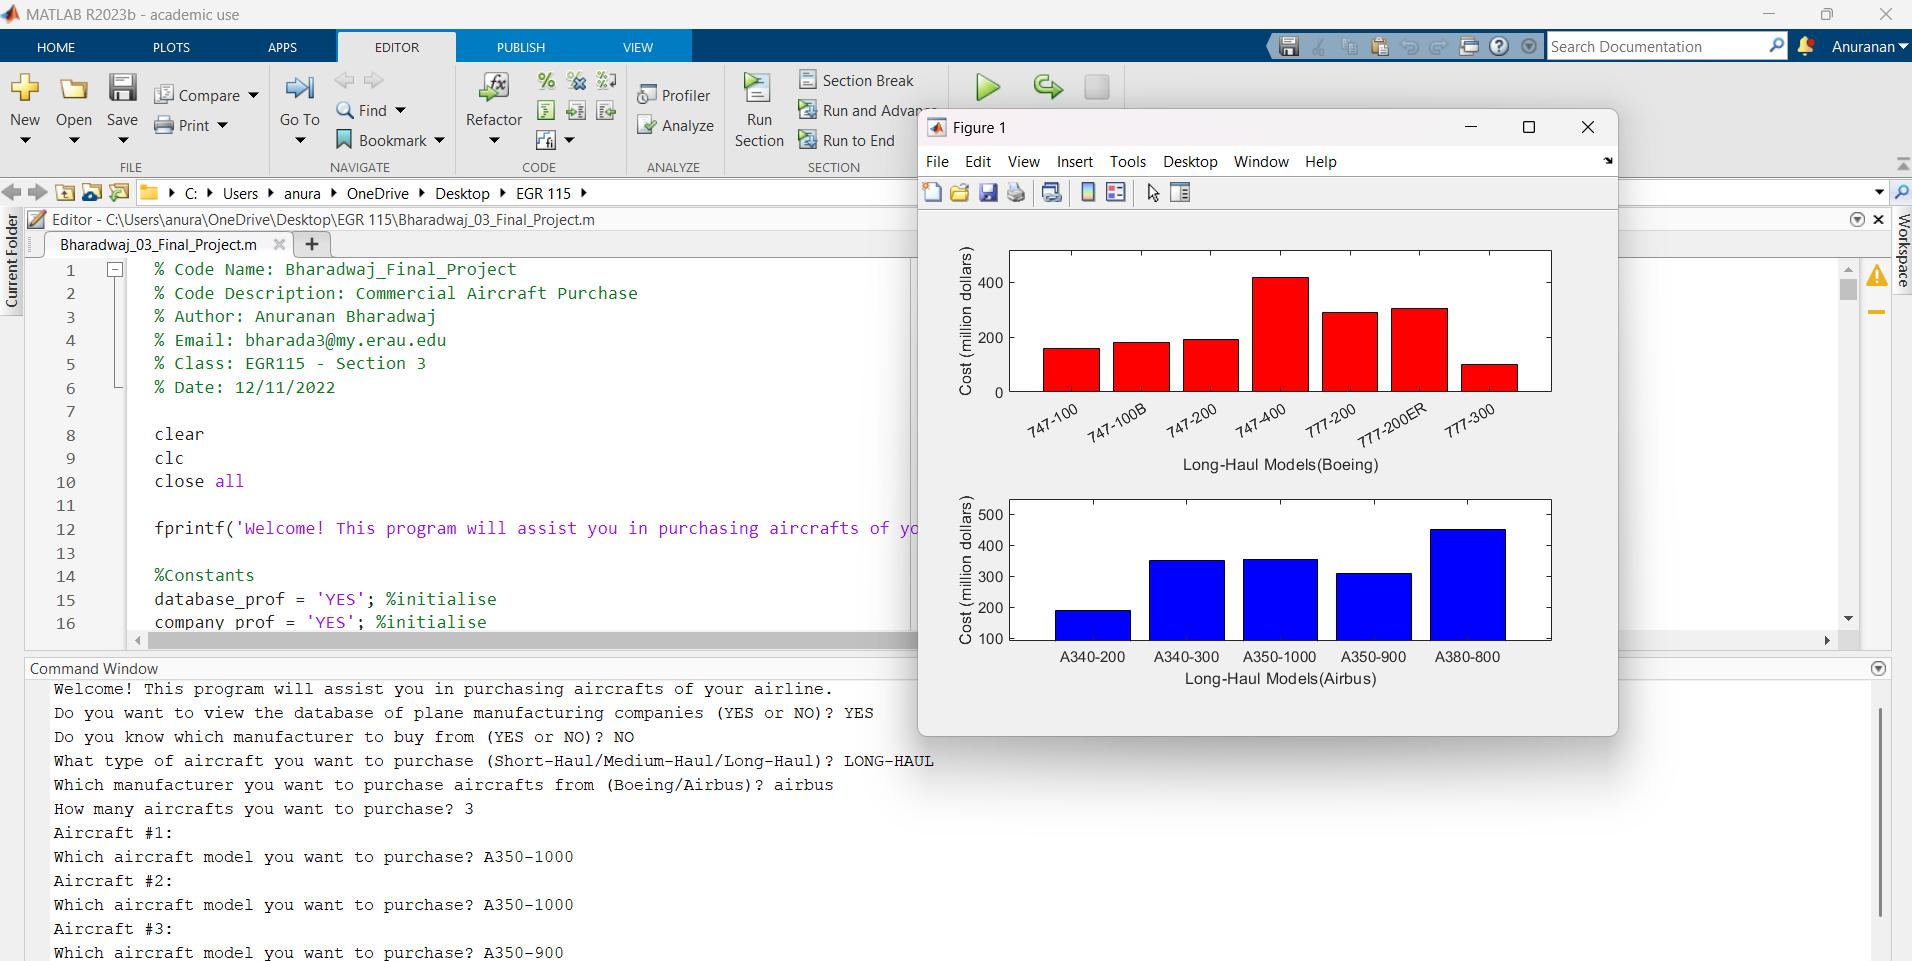Open the Insert menu in Figure 1
The image size is (1912, 961).
tap(1074, 162)
